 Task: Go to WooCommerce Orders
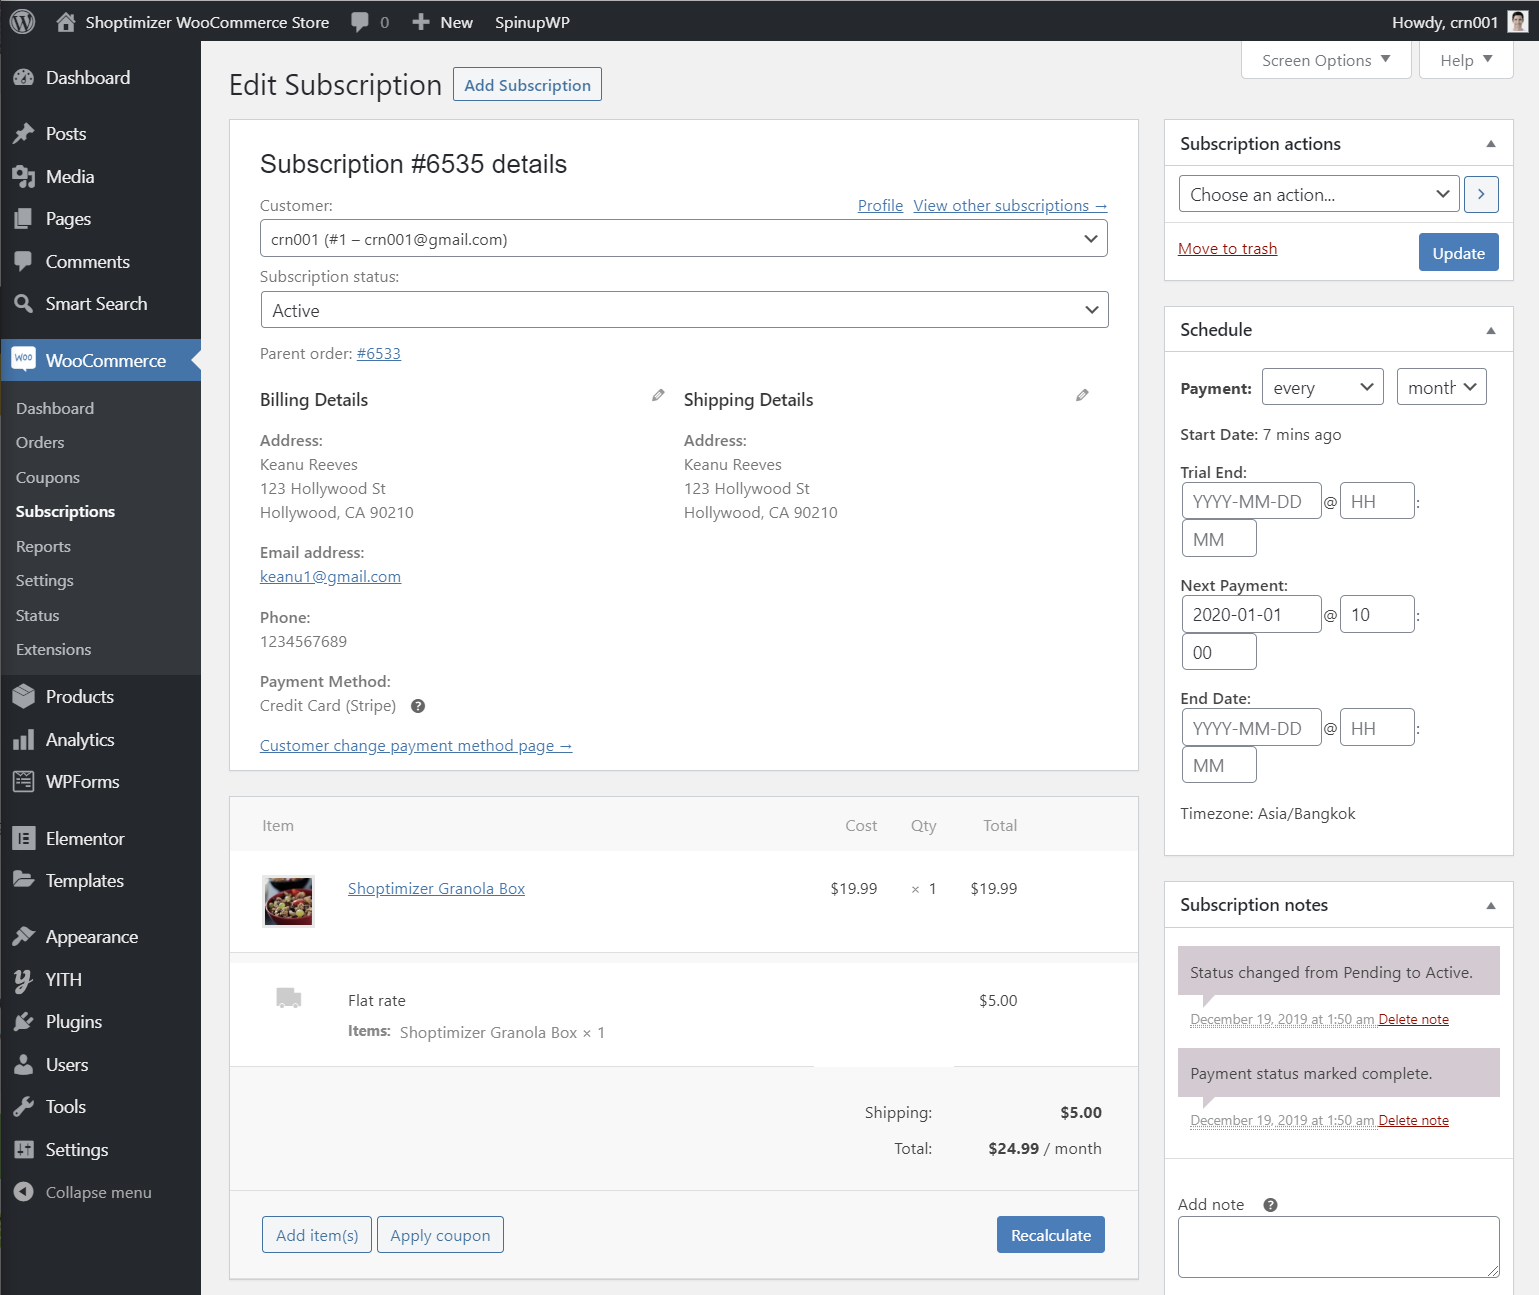pyautogui.click(x=40, y=442)
